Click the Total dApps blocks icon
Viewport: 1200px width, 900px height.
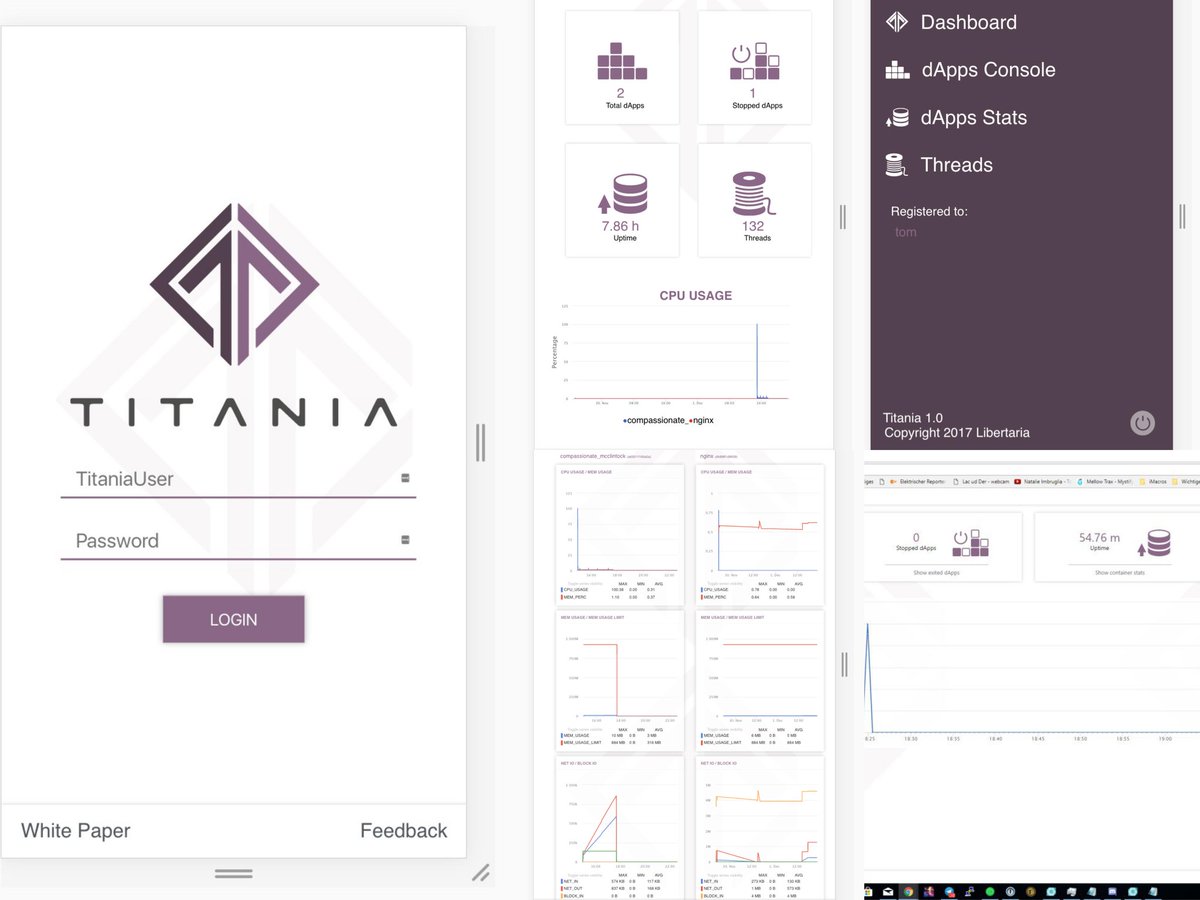[x=622, y=62]
